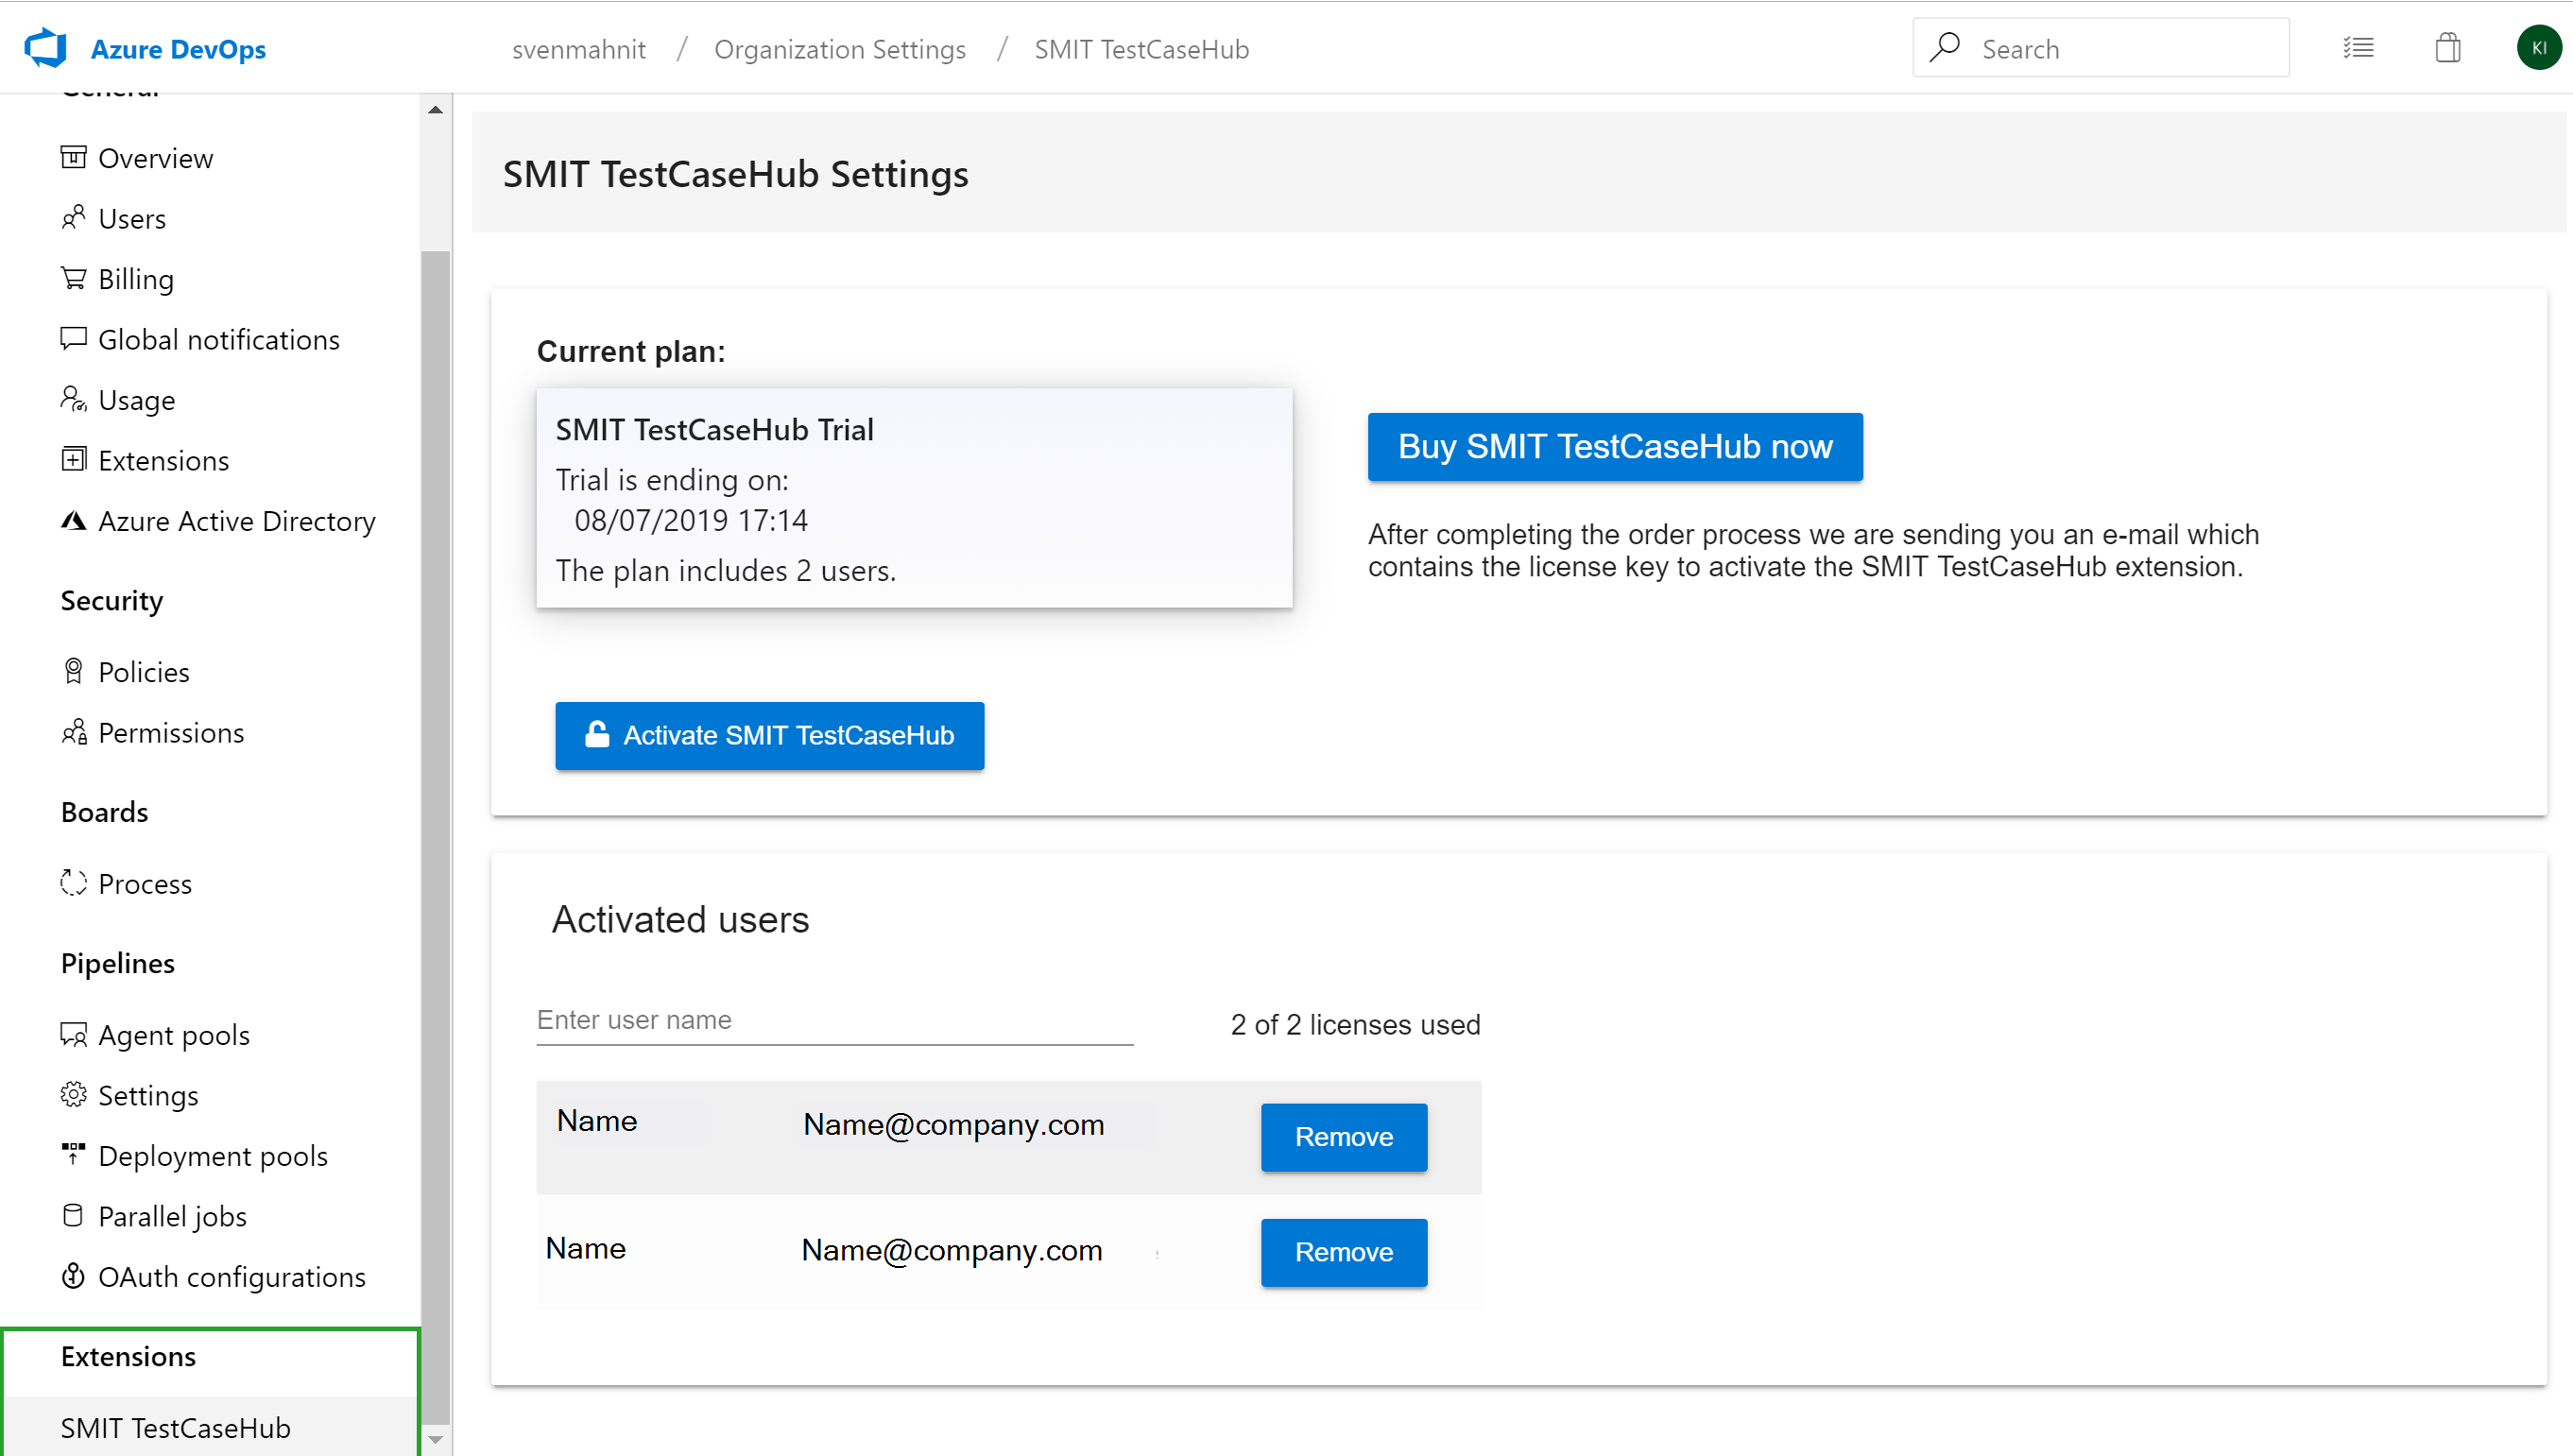Click the Buy SMIT TestCaseHub now button

coord(1614,446)
